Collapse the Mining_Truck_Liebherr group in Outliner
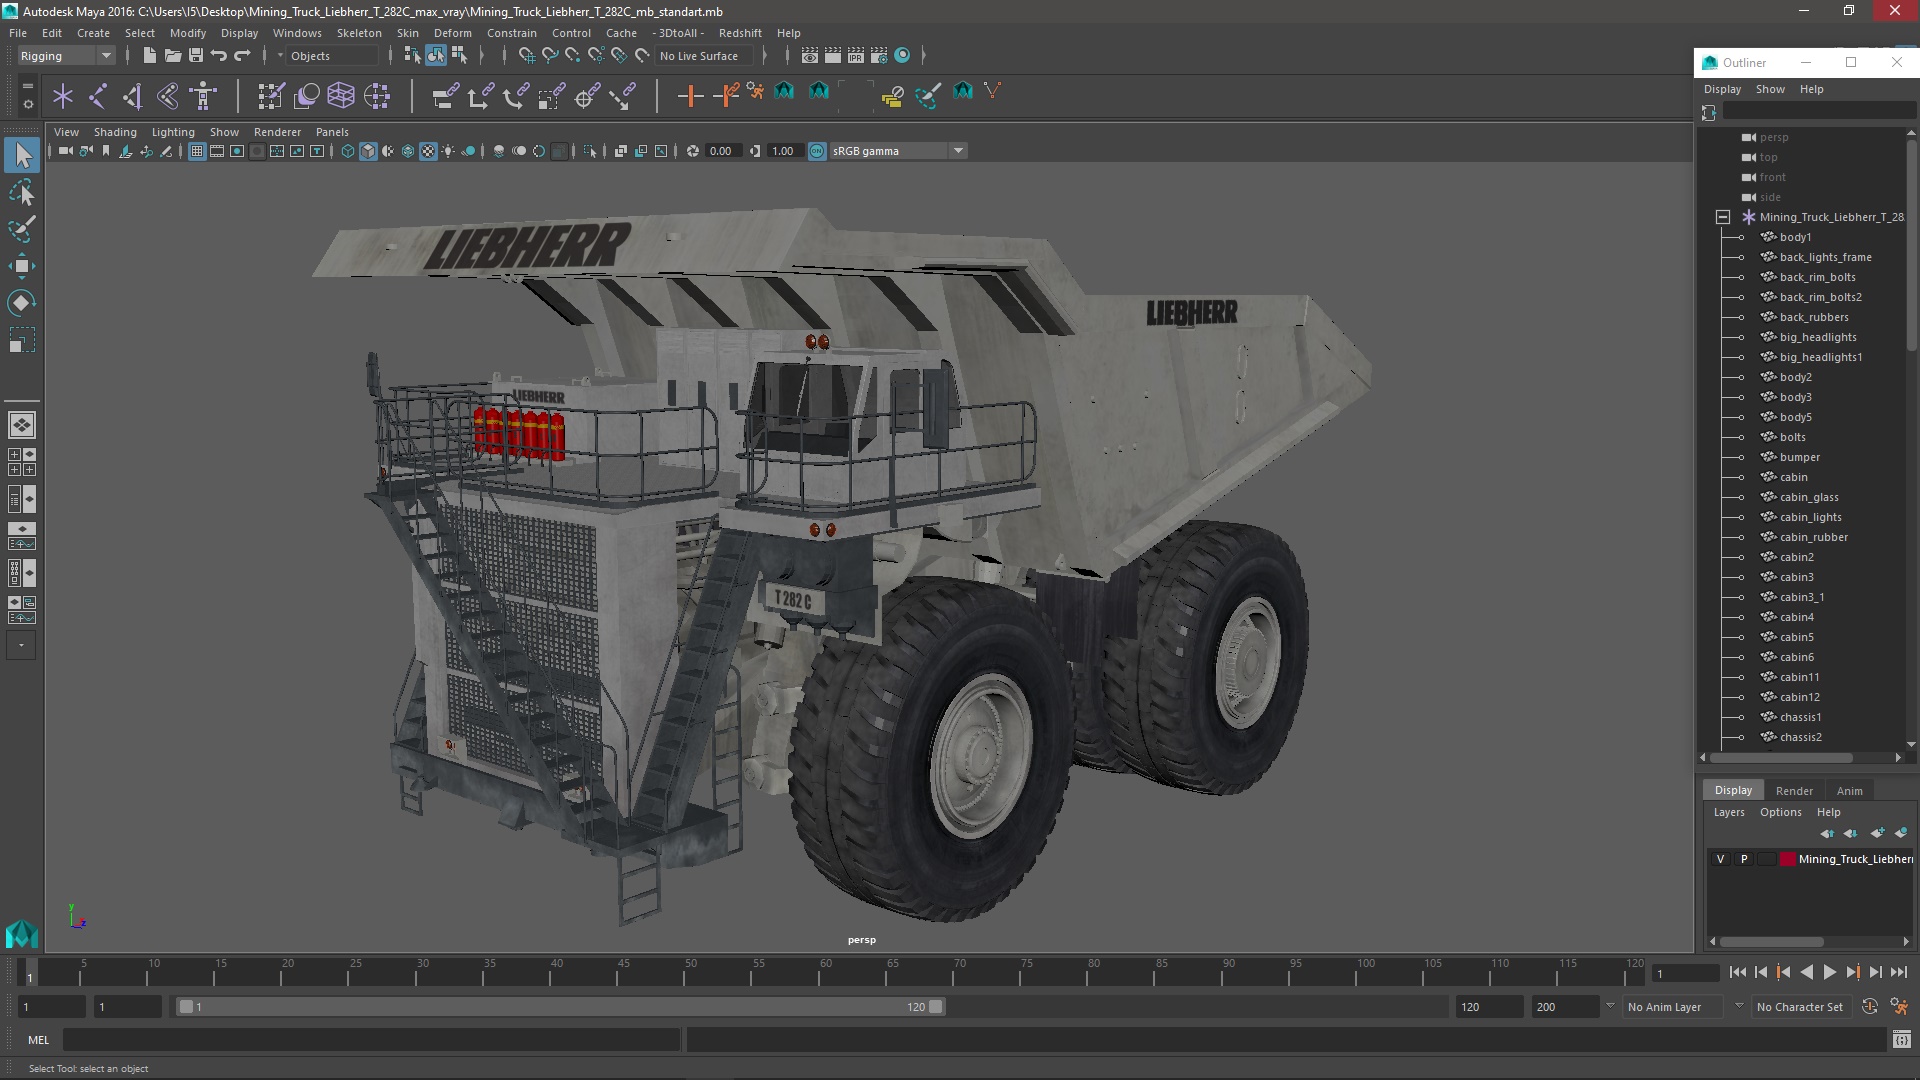This screenshot has width=1920, height=1080. pos(1722,217)
